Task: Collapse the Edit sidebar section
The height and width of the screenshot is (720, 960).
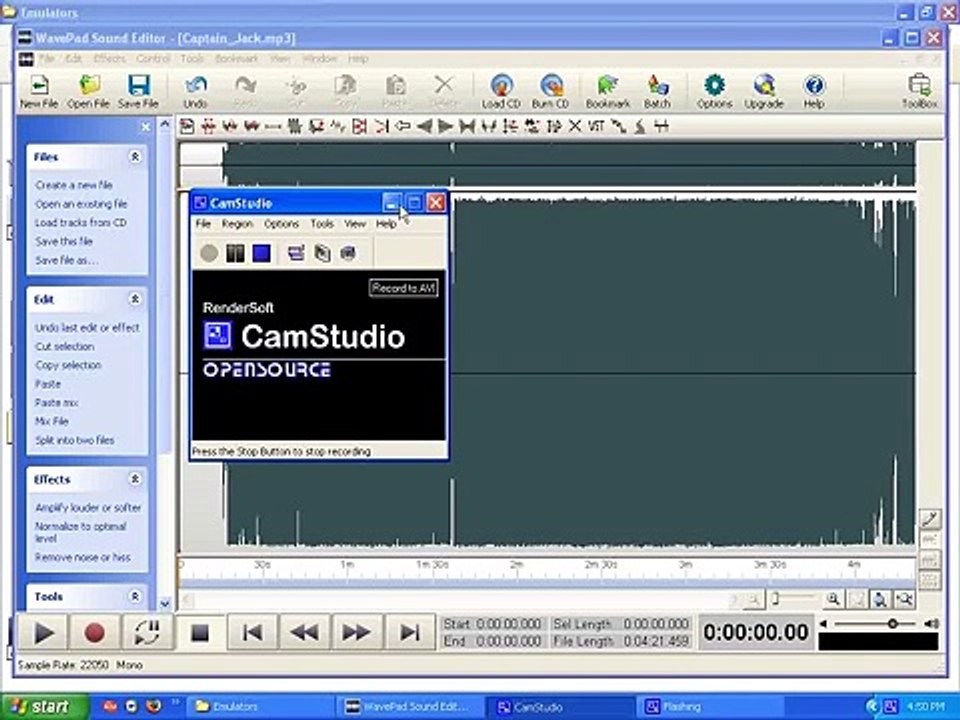Action: pyautogui.click(x=135, y=299)
